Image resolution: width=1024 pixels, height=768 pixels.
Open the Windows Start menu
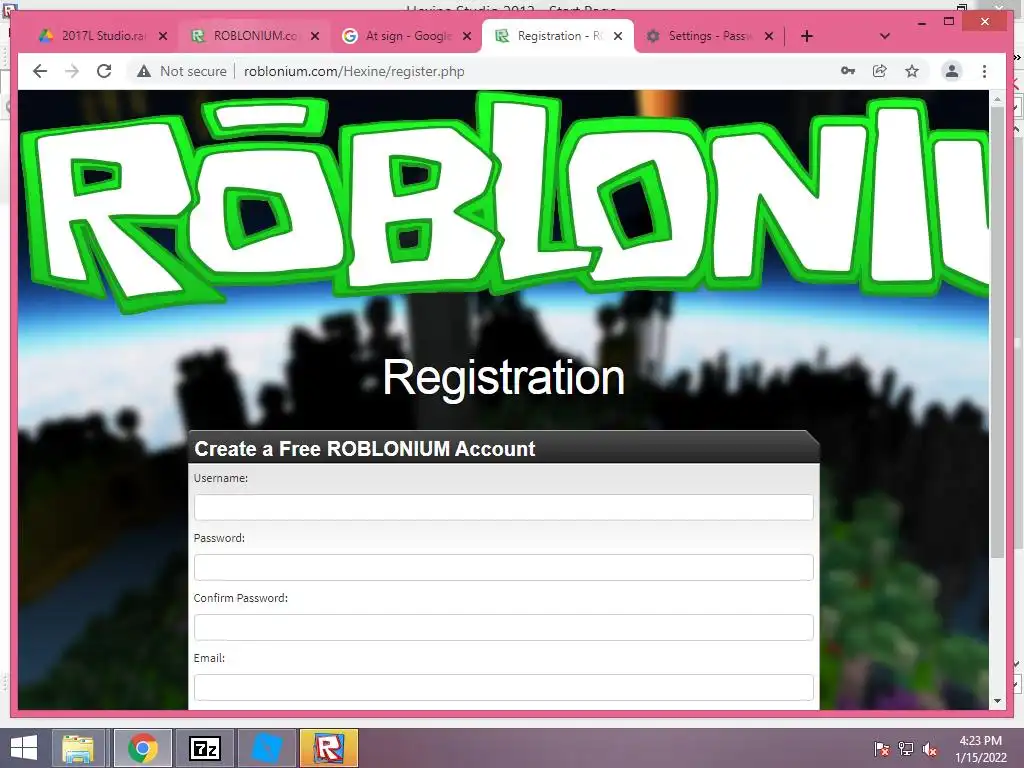coord(24,748)
